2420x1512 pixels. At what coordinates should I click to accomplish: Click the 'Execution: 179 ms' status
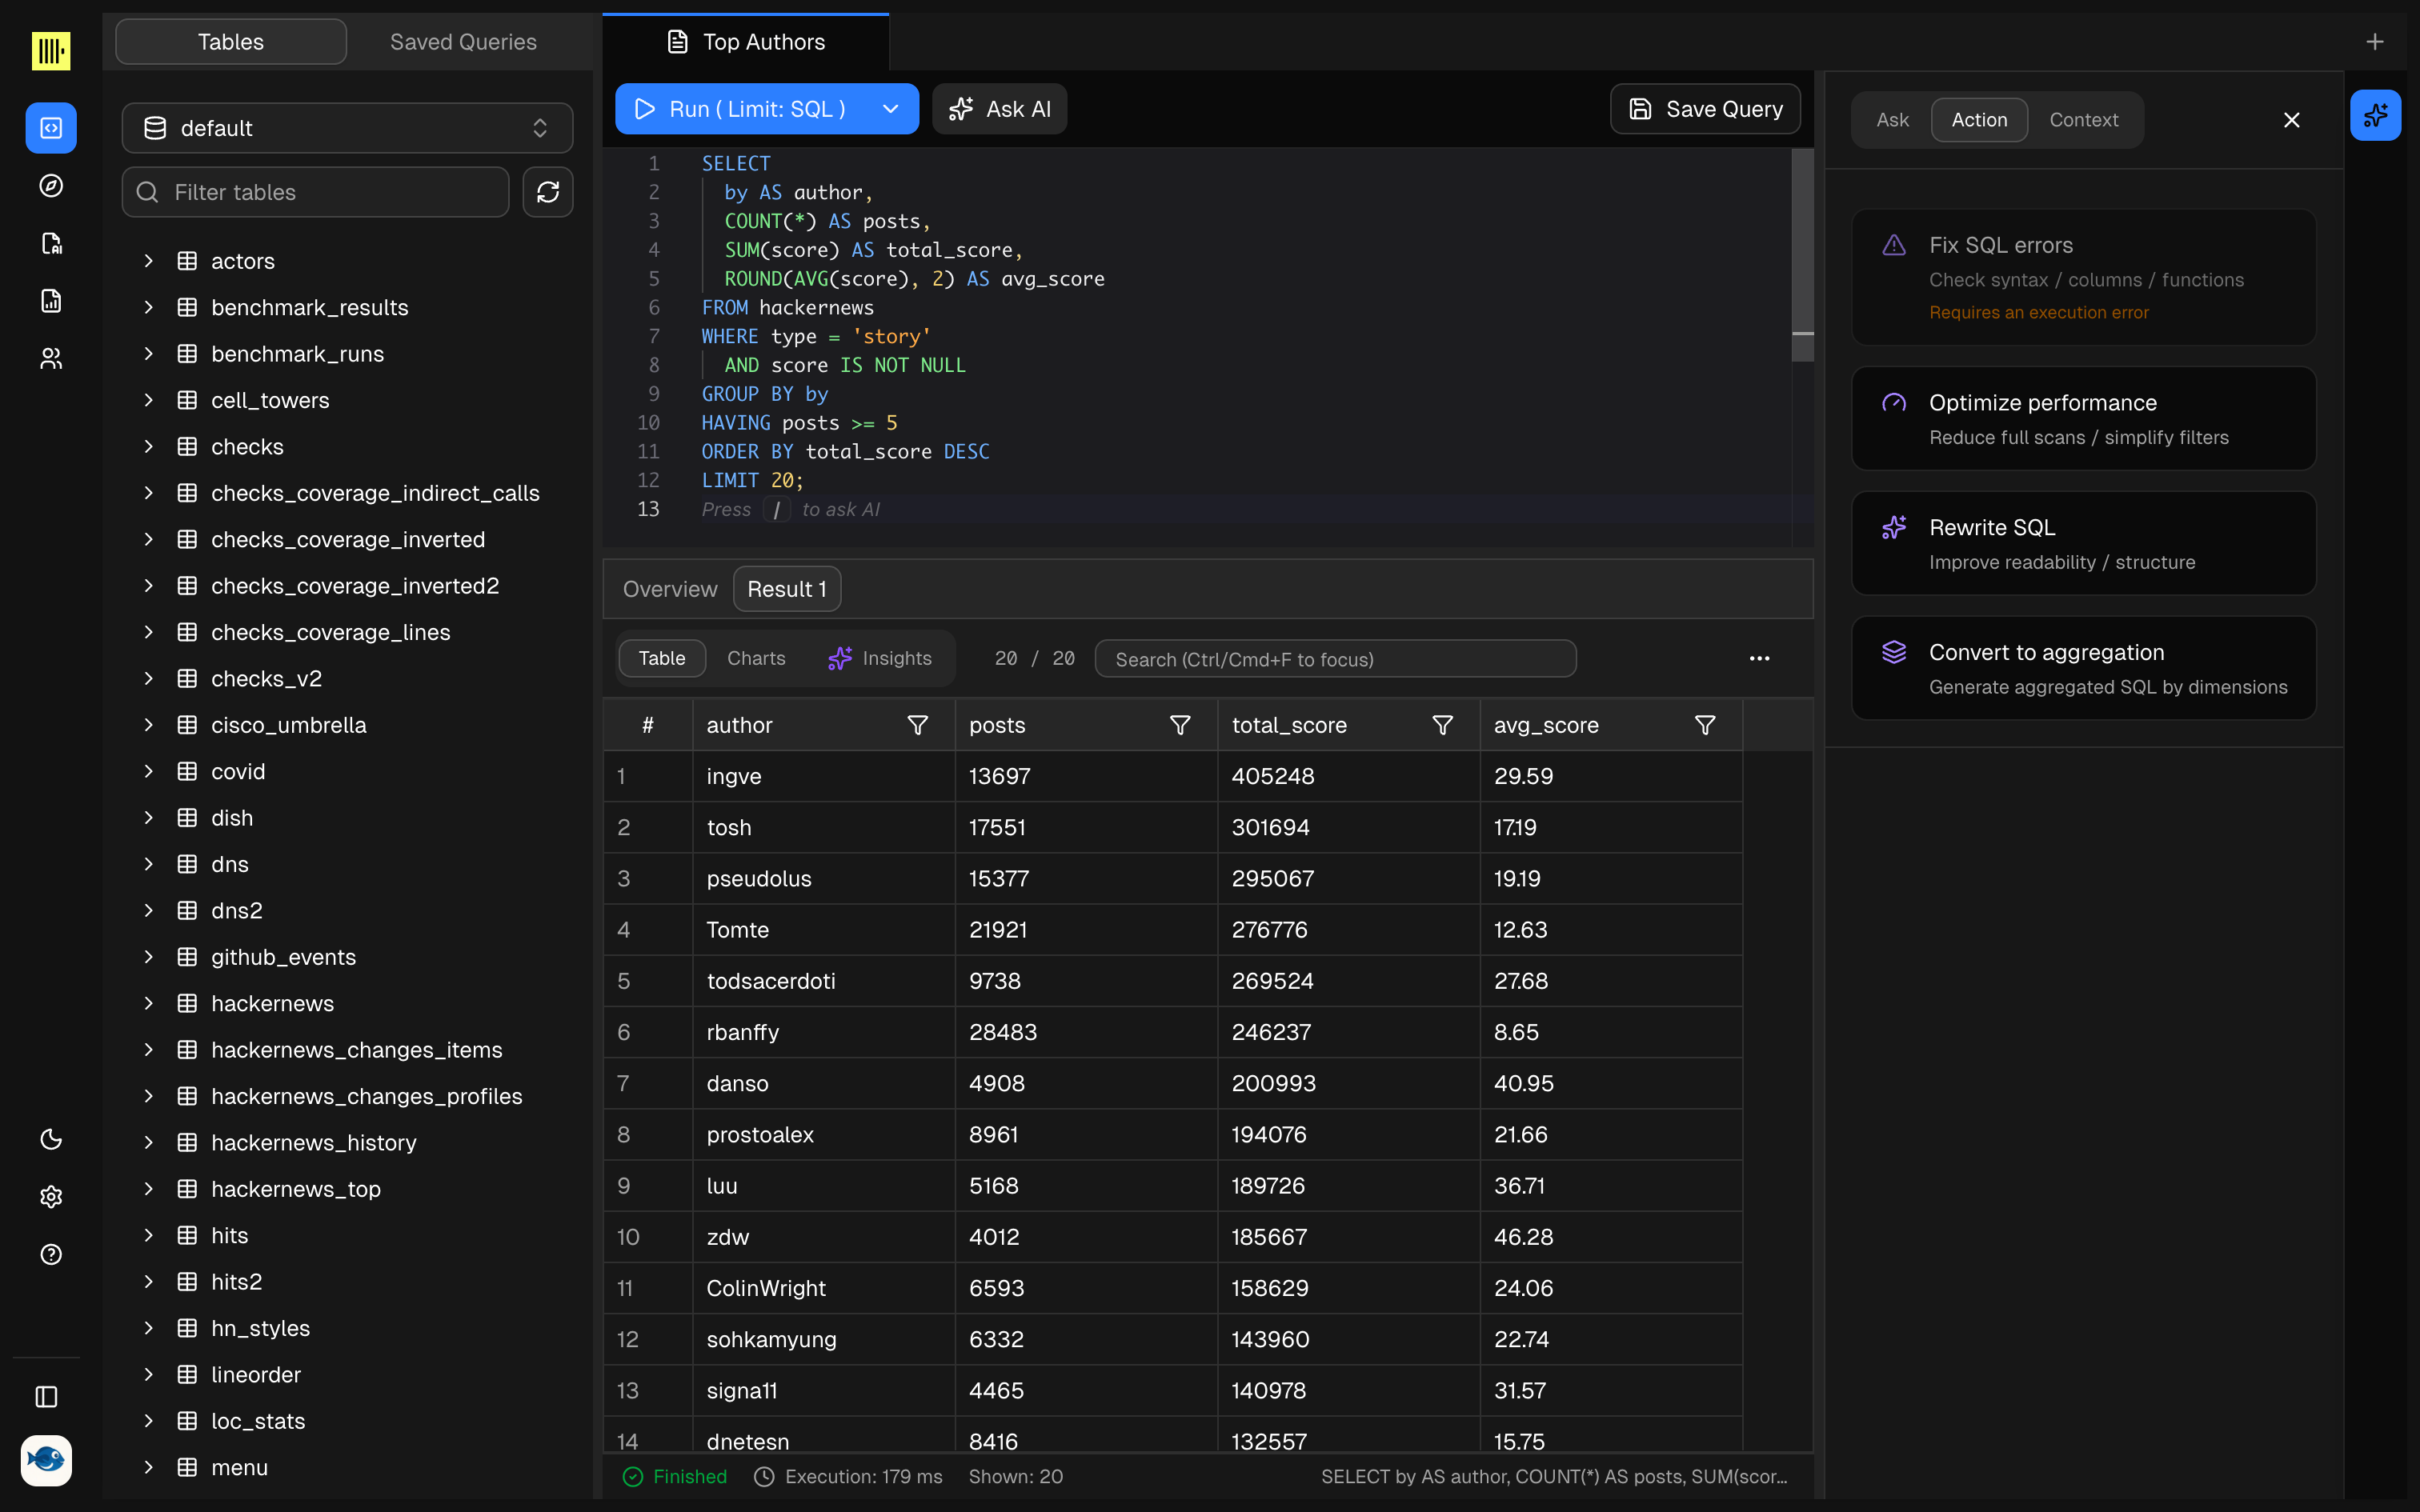click(x=848, y=1476)
